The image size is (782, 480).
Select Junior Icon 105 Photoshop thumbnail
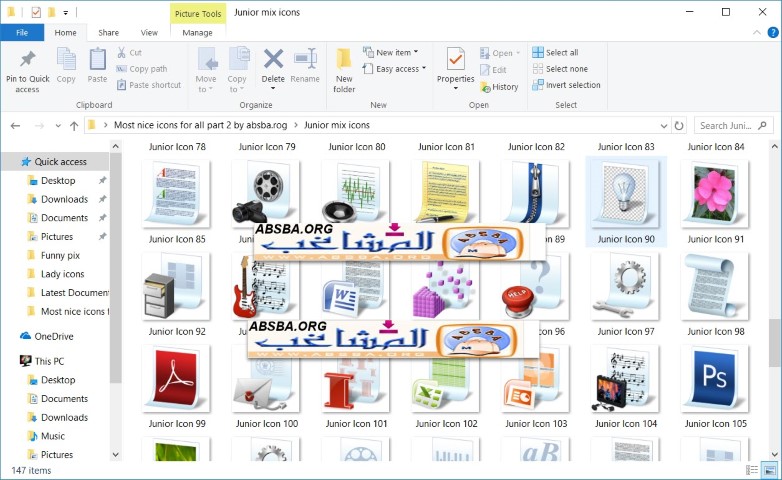pos(715,379)
